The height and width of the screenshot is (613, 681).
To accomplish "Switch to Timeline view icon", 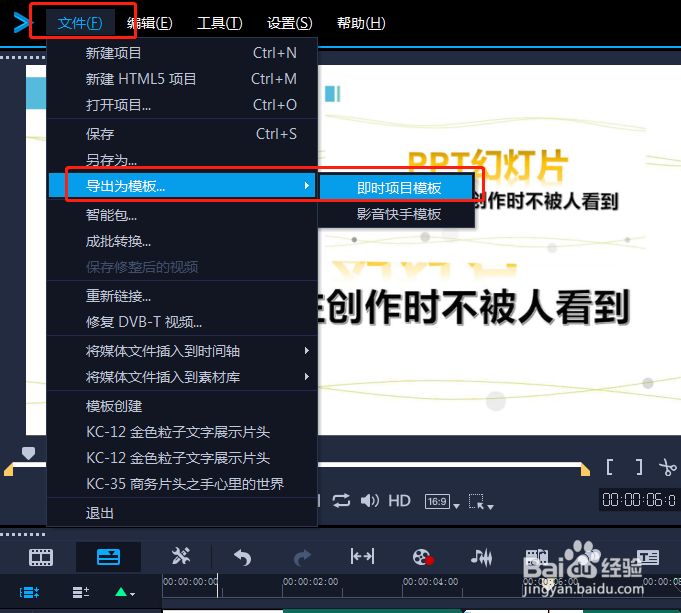I will tap(108, 557).
